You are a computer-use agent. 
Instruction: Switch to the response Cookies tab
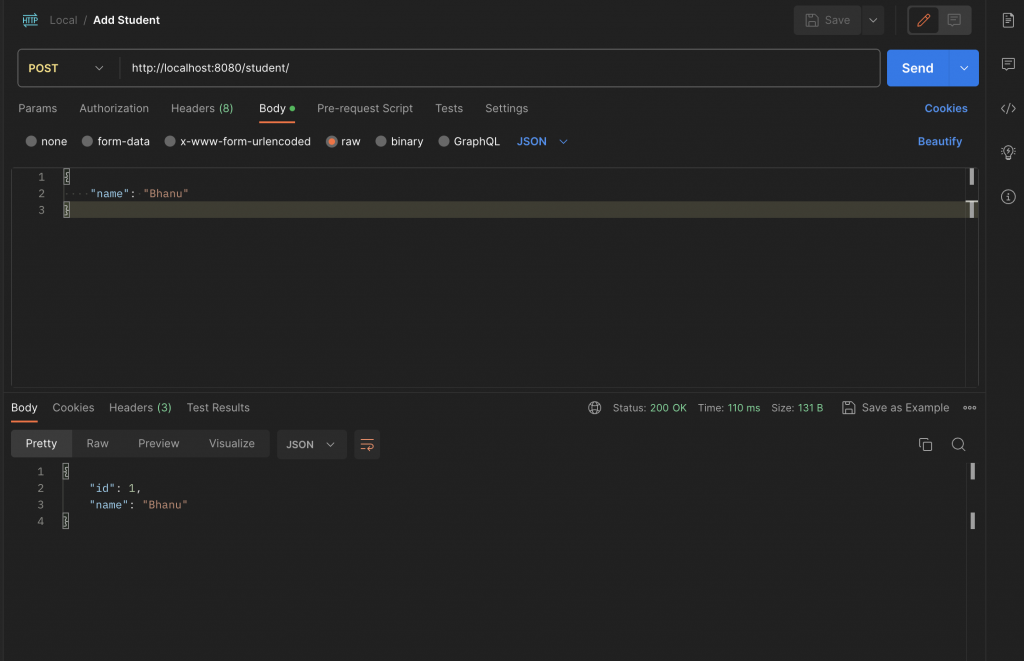[x=73, y=408]
